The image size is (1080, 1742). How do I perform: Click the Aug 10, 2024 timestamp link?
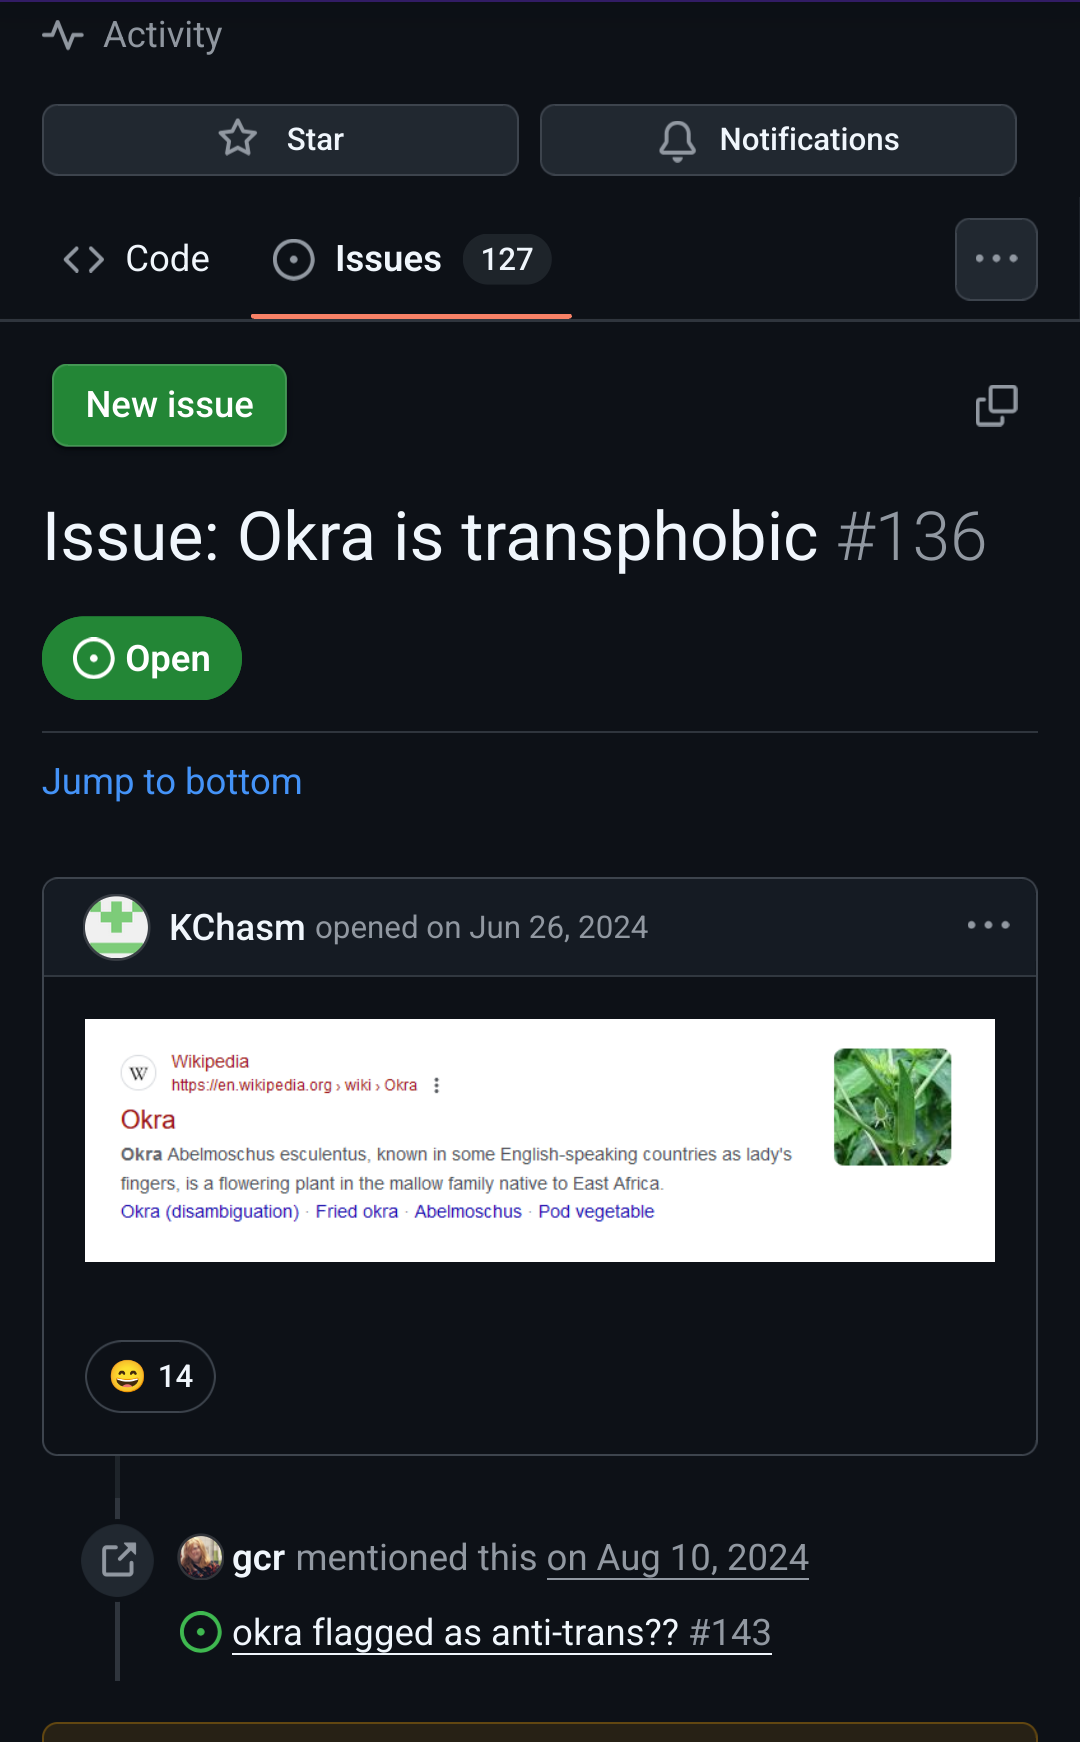click(x=678, y=1558)
